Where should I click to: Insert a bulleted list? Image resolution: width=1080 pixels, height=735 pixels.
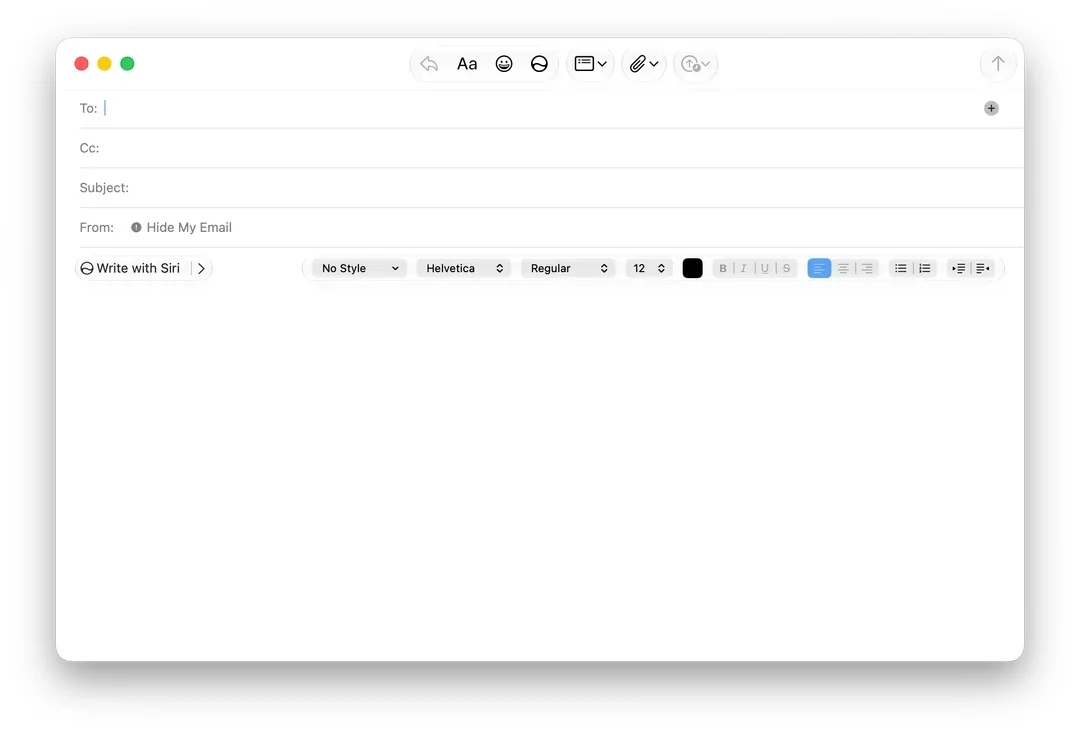click(900, 269)
